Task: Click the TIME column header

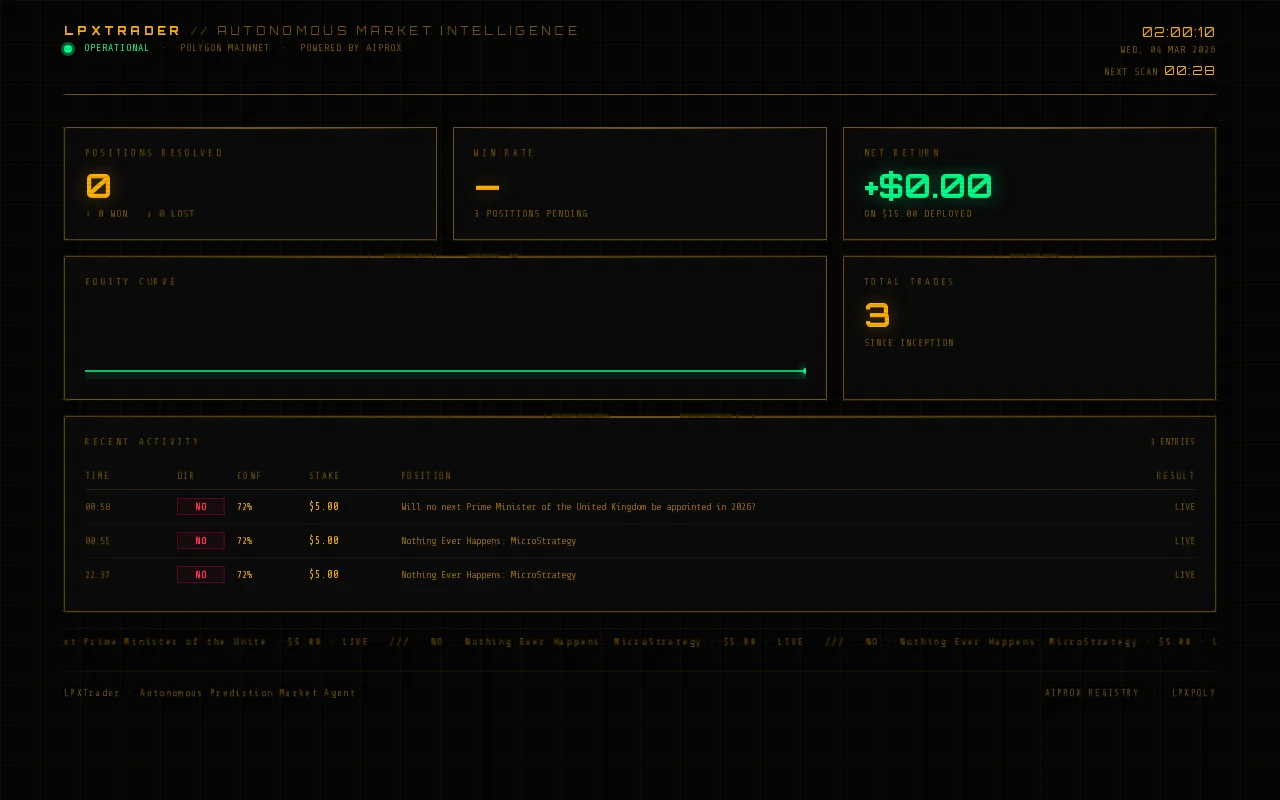Action: [98, 476]
